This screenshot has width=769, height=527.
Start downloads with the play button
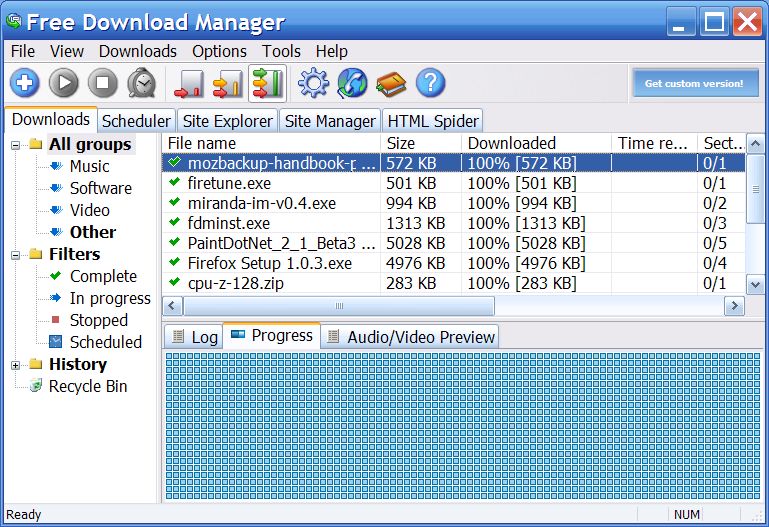[x=64, y=83]
